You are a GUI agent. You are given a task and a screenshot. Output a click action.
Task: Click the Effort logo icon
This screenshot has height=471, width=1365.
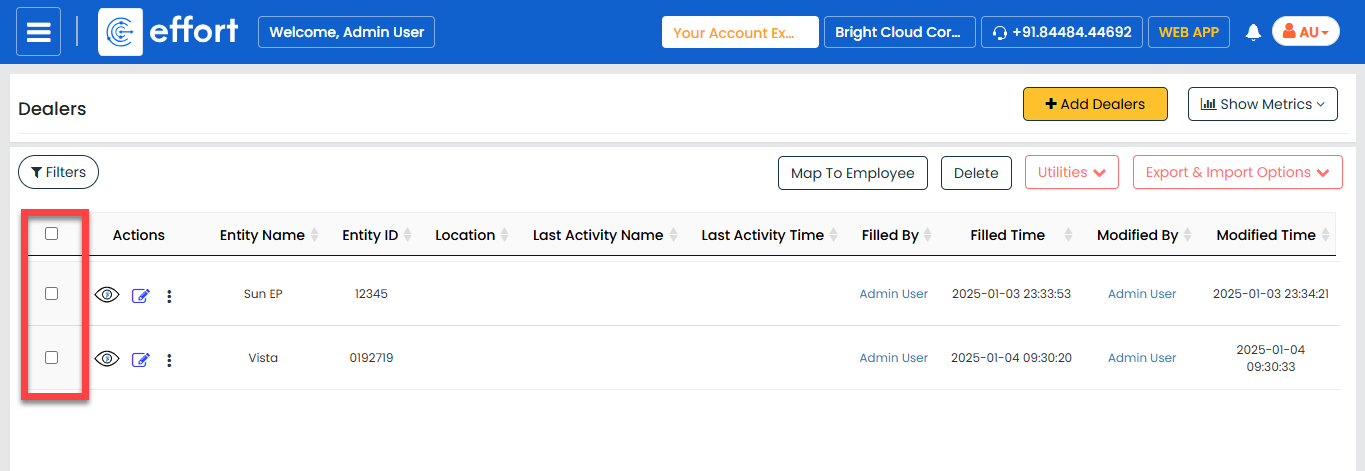click(120, 32)
